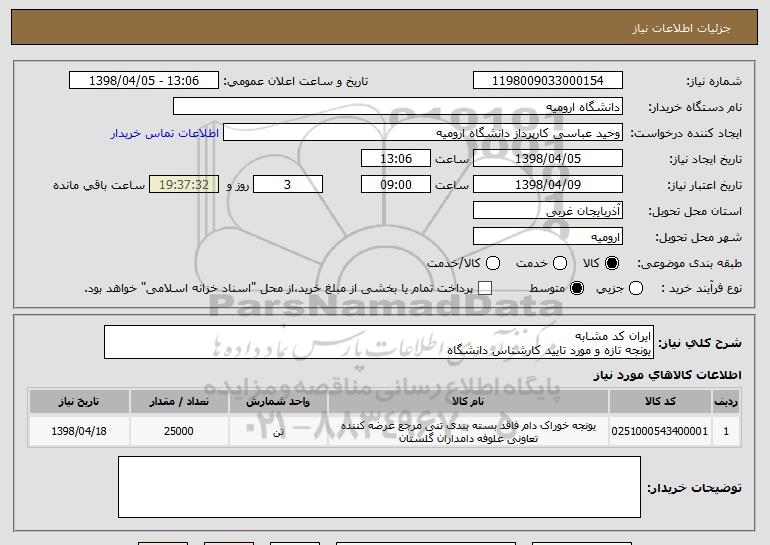Open the اطلاعات تماس خریدار link
Image resolution: width=770 pixels, height=545 pixels.
[165, 133]
